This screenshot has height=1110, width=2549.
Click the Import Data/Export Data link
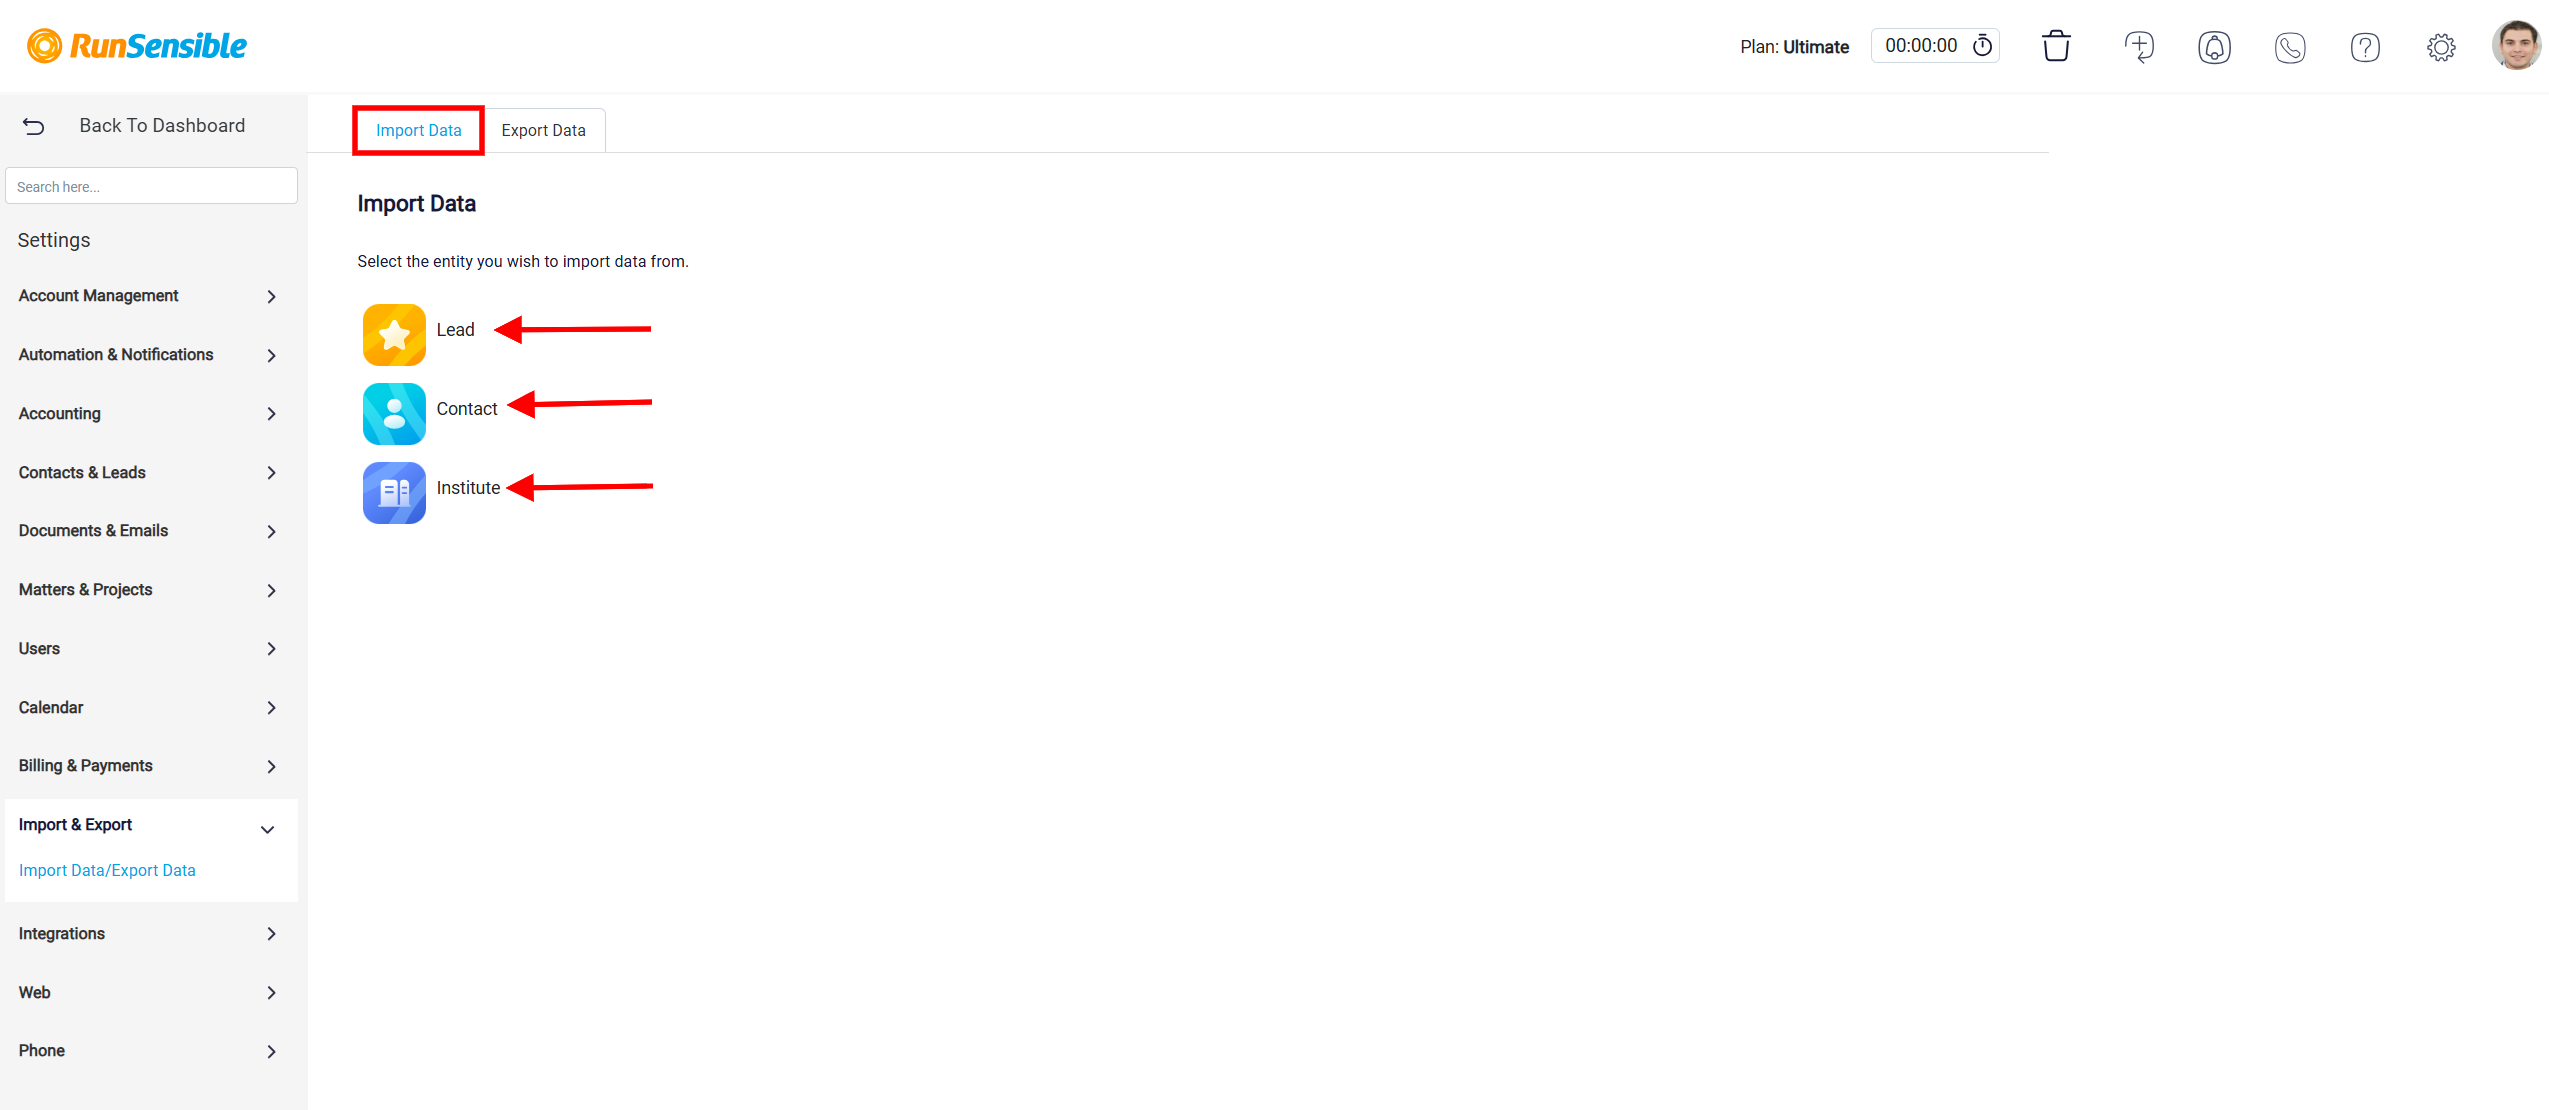106,869
